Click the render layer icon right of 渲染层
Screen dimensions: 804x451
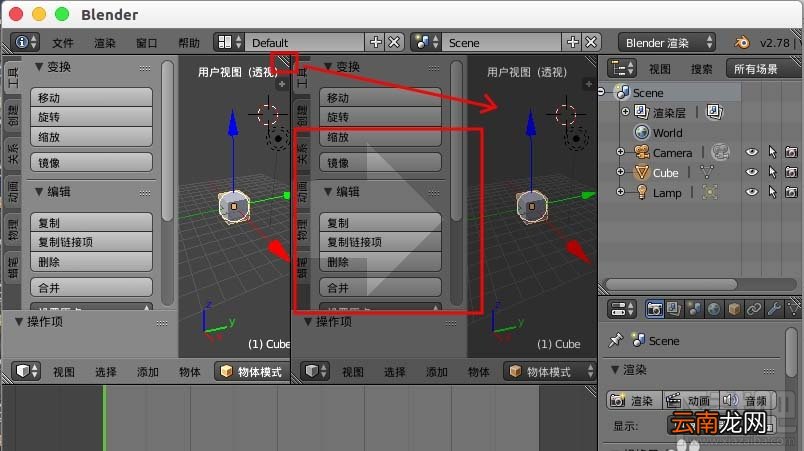(715, 112)
